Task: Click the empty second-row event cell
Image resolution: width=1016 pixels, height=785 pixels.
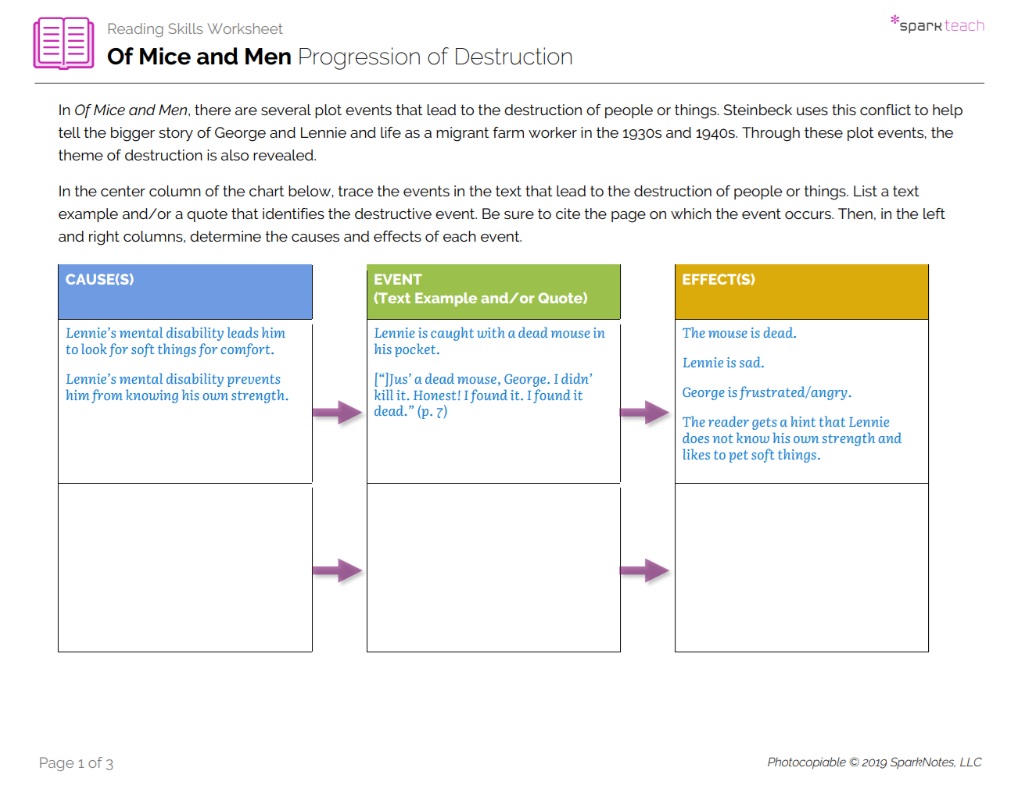Action: coord(493,568)
